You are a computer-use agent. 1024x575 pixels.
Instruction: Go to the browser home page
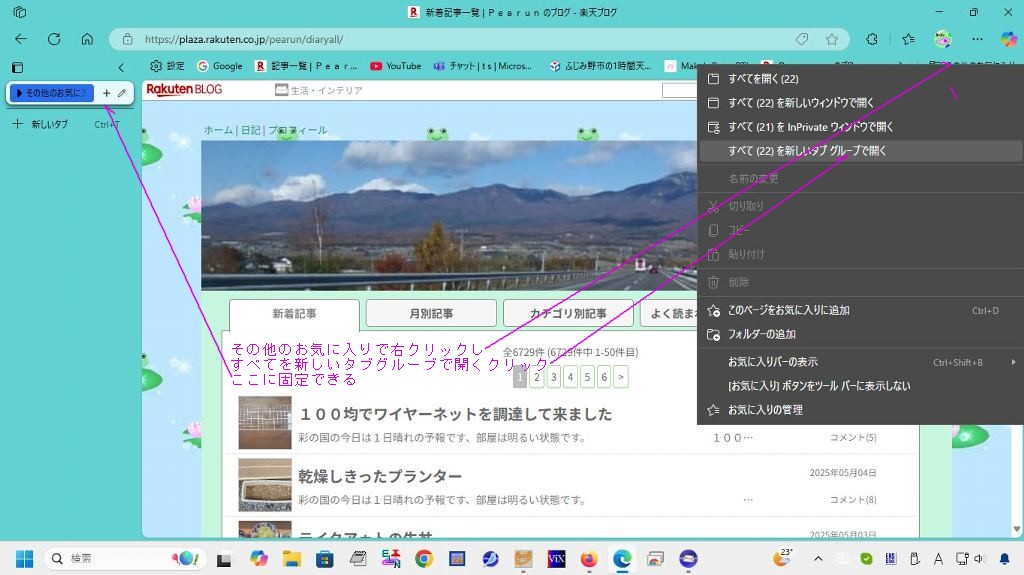[87, 39]
